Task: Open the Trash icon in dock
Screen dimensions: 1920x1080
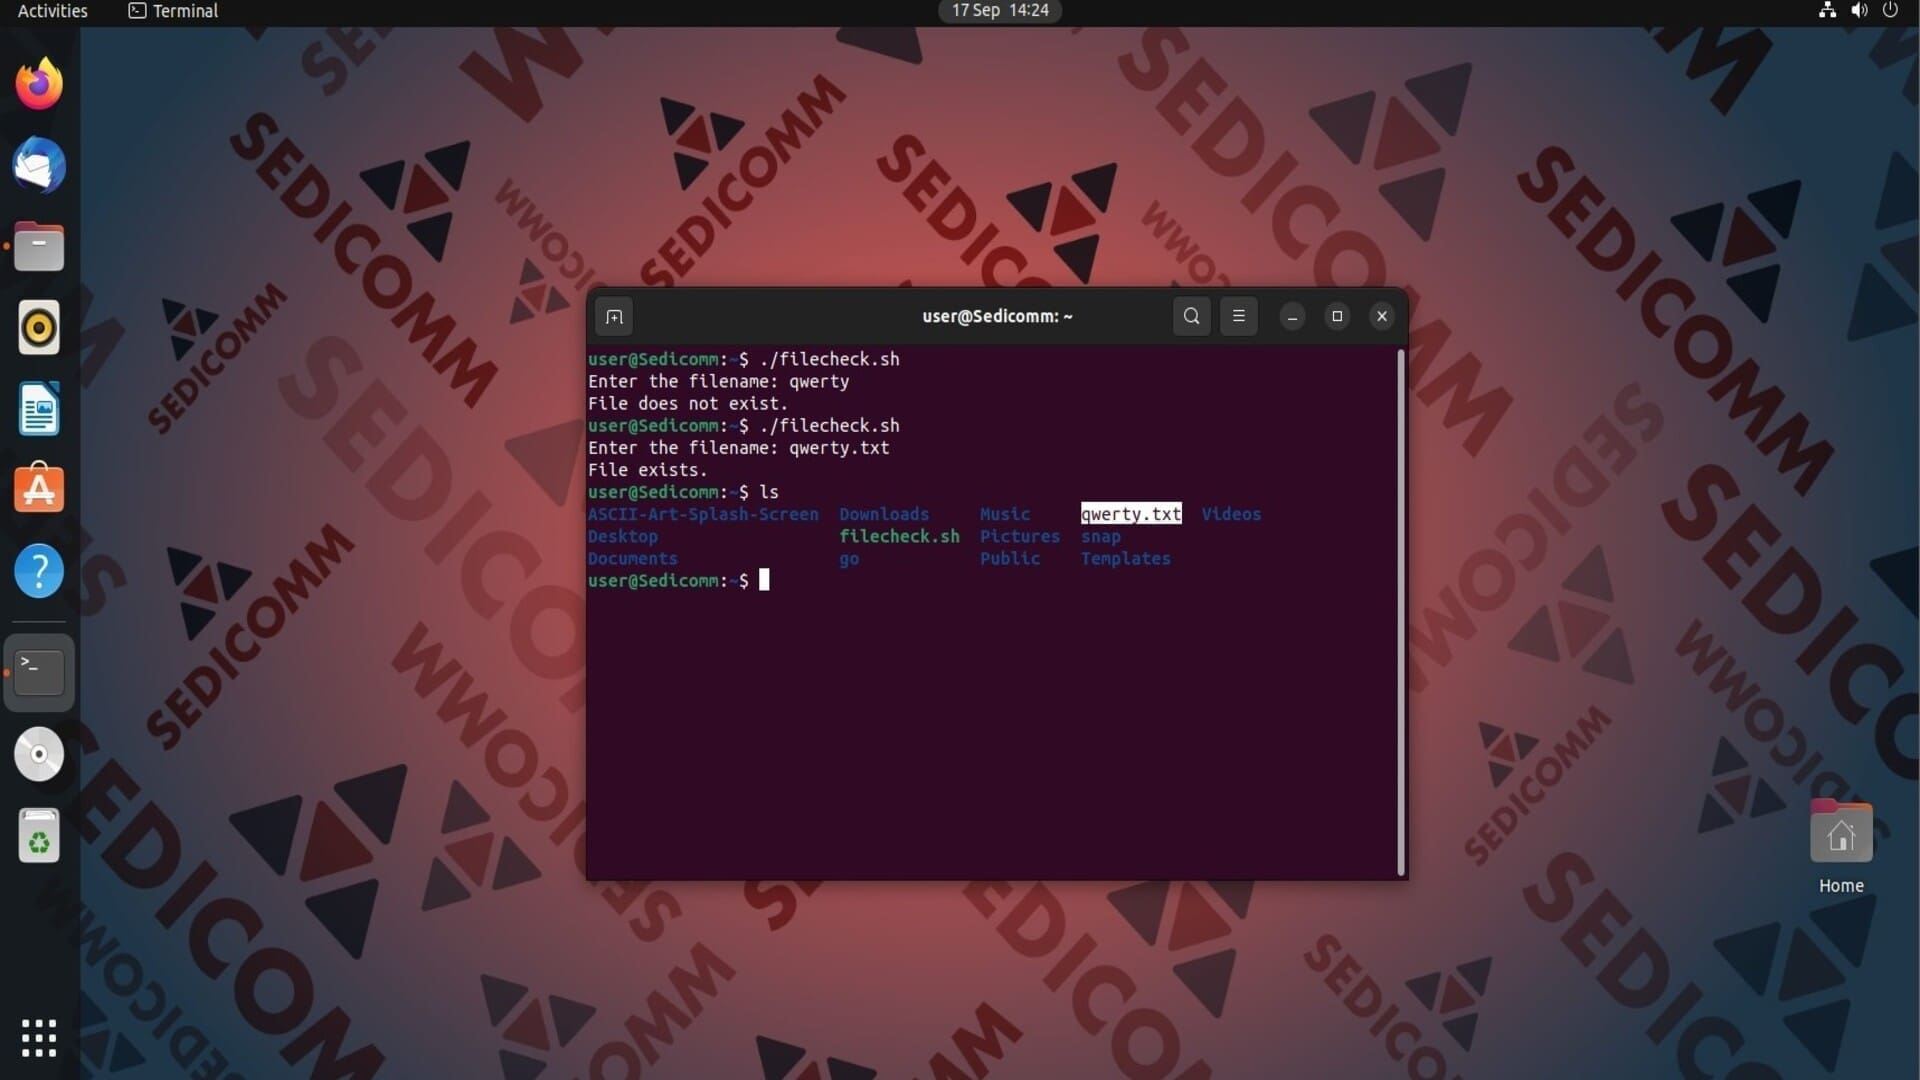Action: click(39, 836)
